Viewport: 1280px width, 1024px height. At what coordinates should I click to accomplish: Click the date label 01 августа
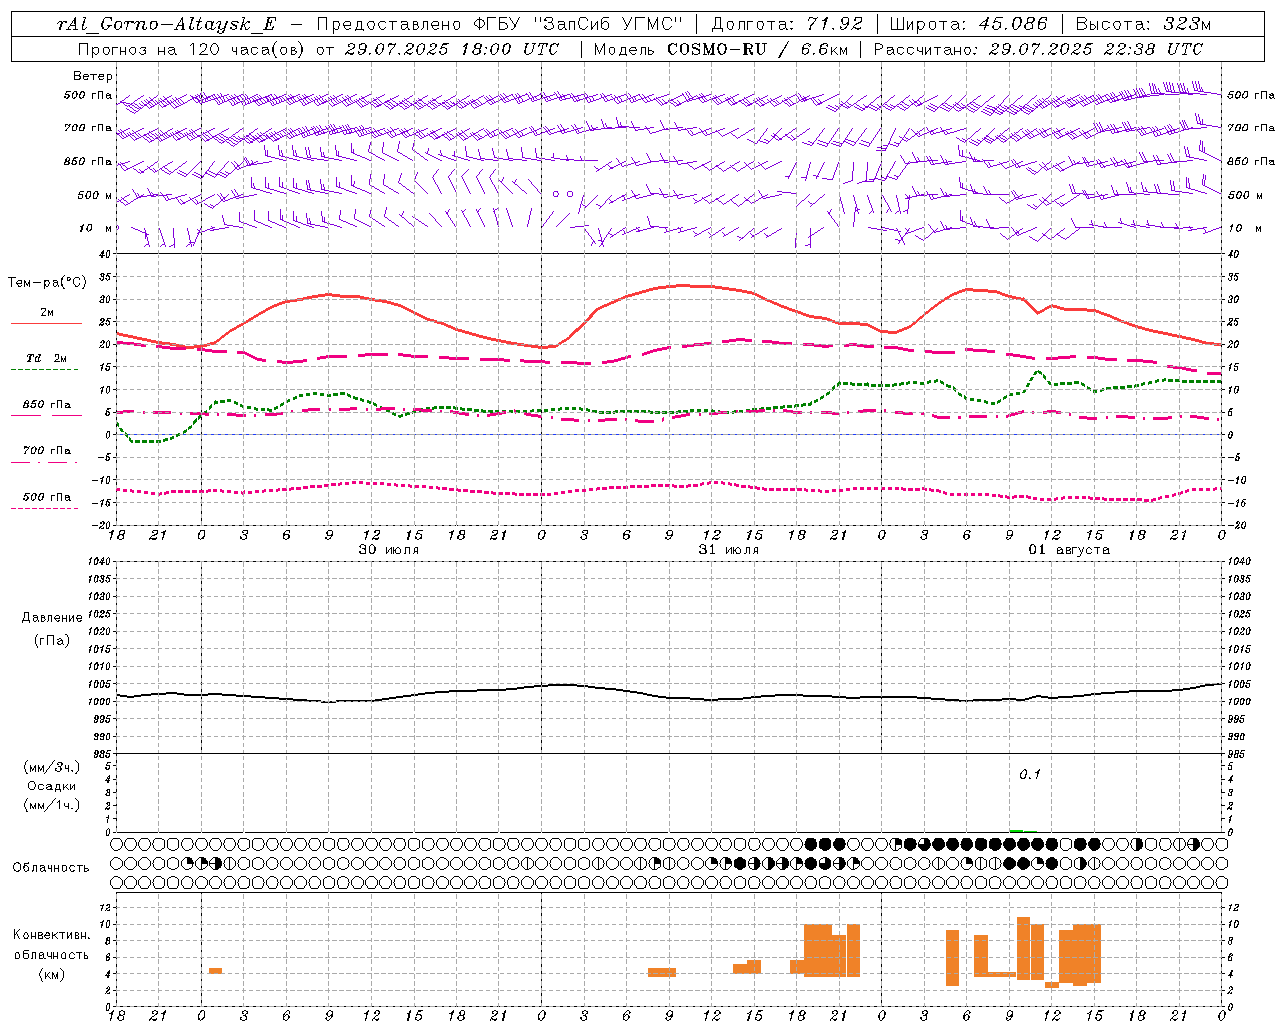pos(1069,550)
